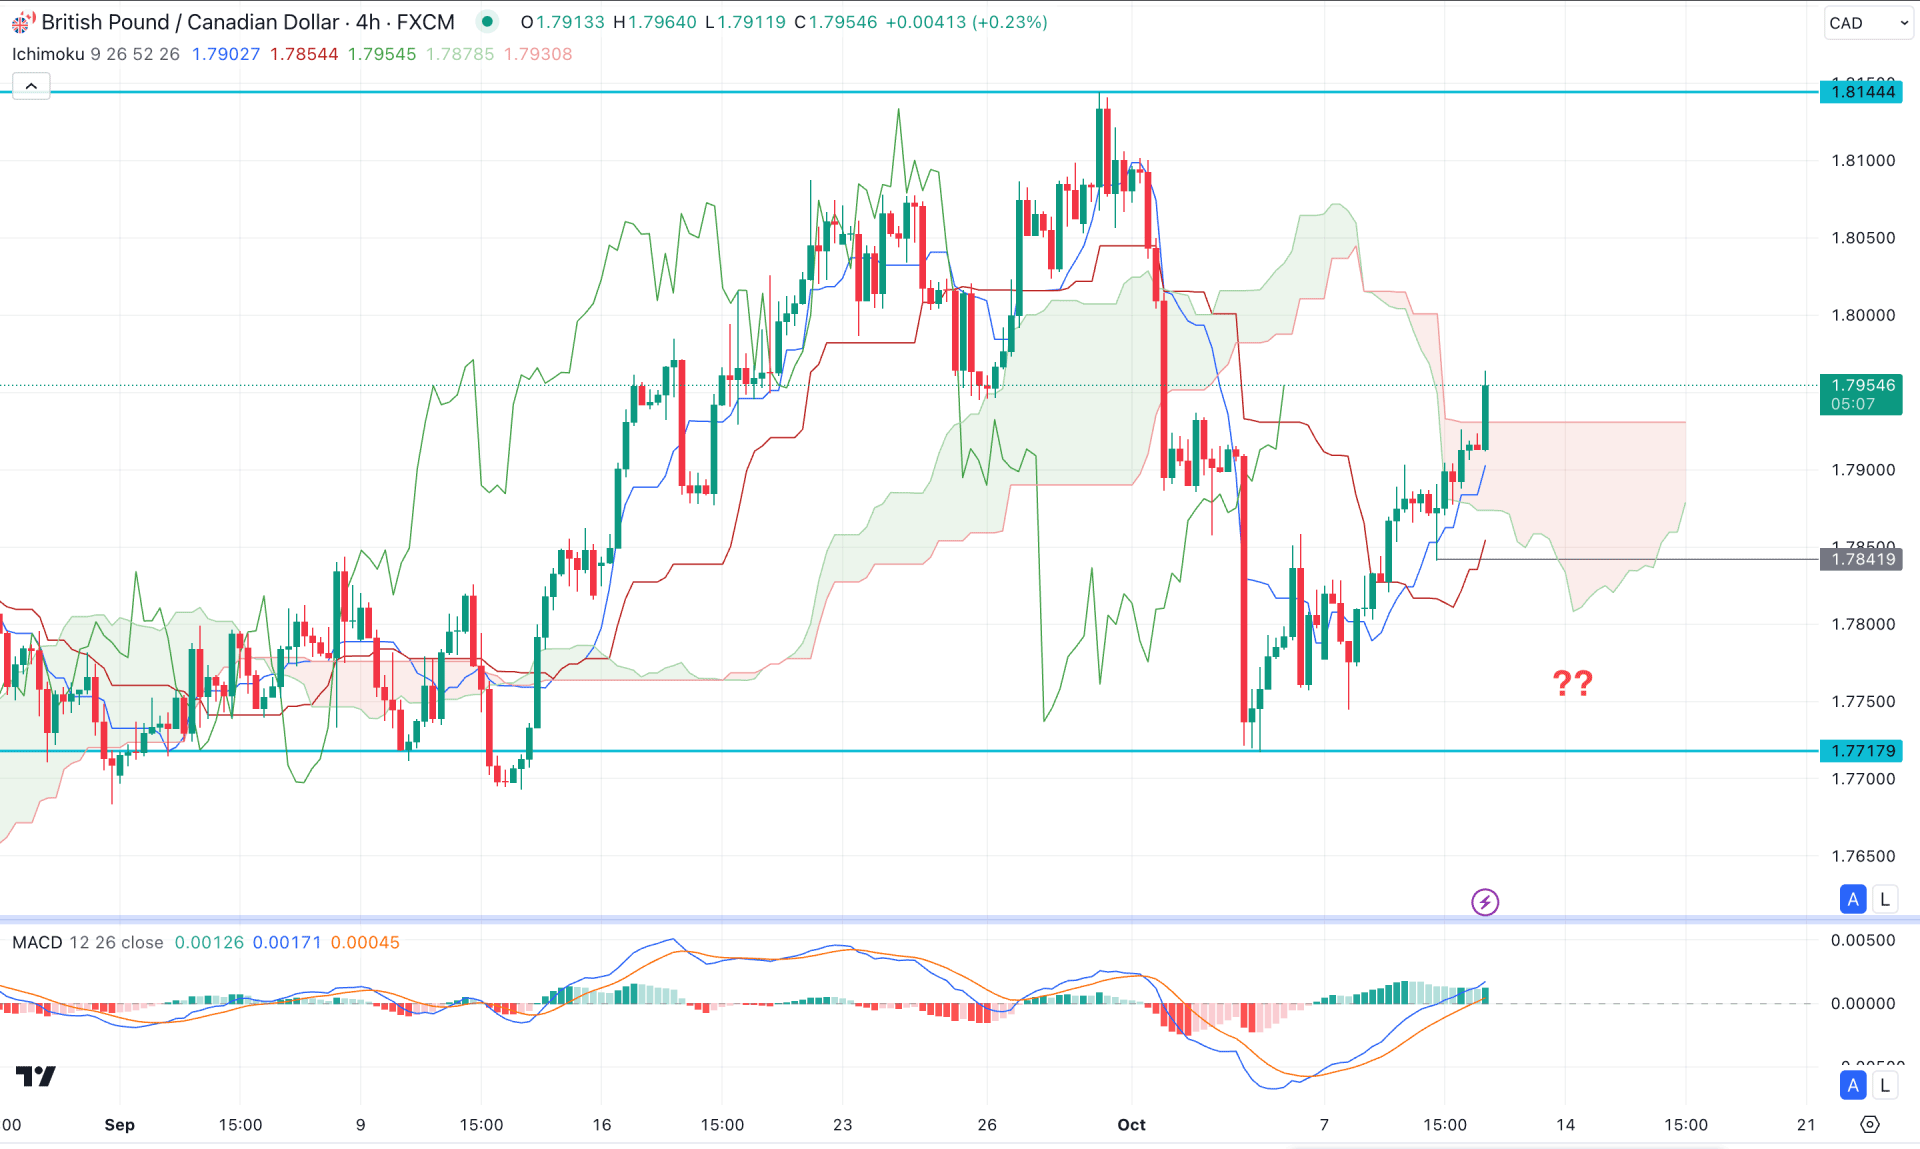Click the 1.76500 price axis label
The image size is (1920, 1149).
(1863, 856)
